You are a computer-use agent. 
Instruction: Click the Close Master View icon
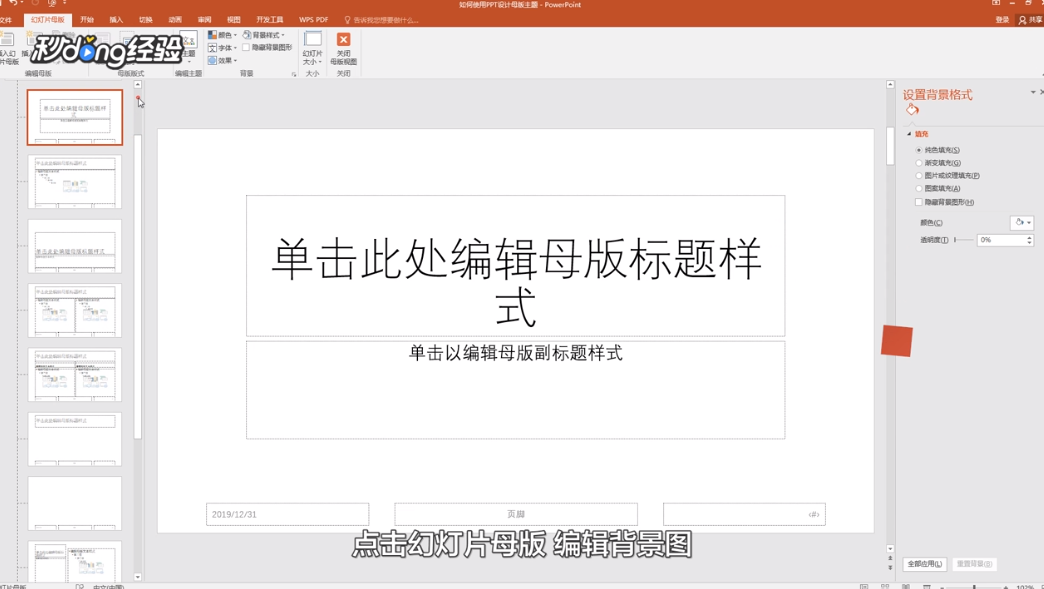pyautogui.click(x=344, y=40)
